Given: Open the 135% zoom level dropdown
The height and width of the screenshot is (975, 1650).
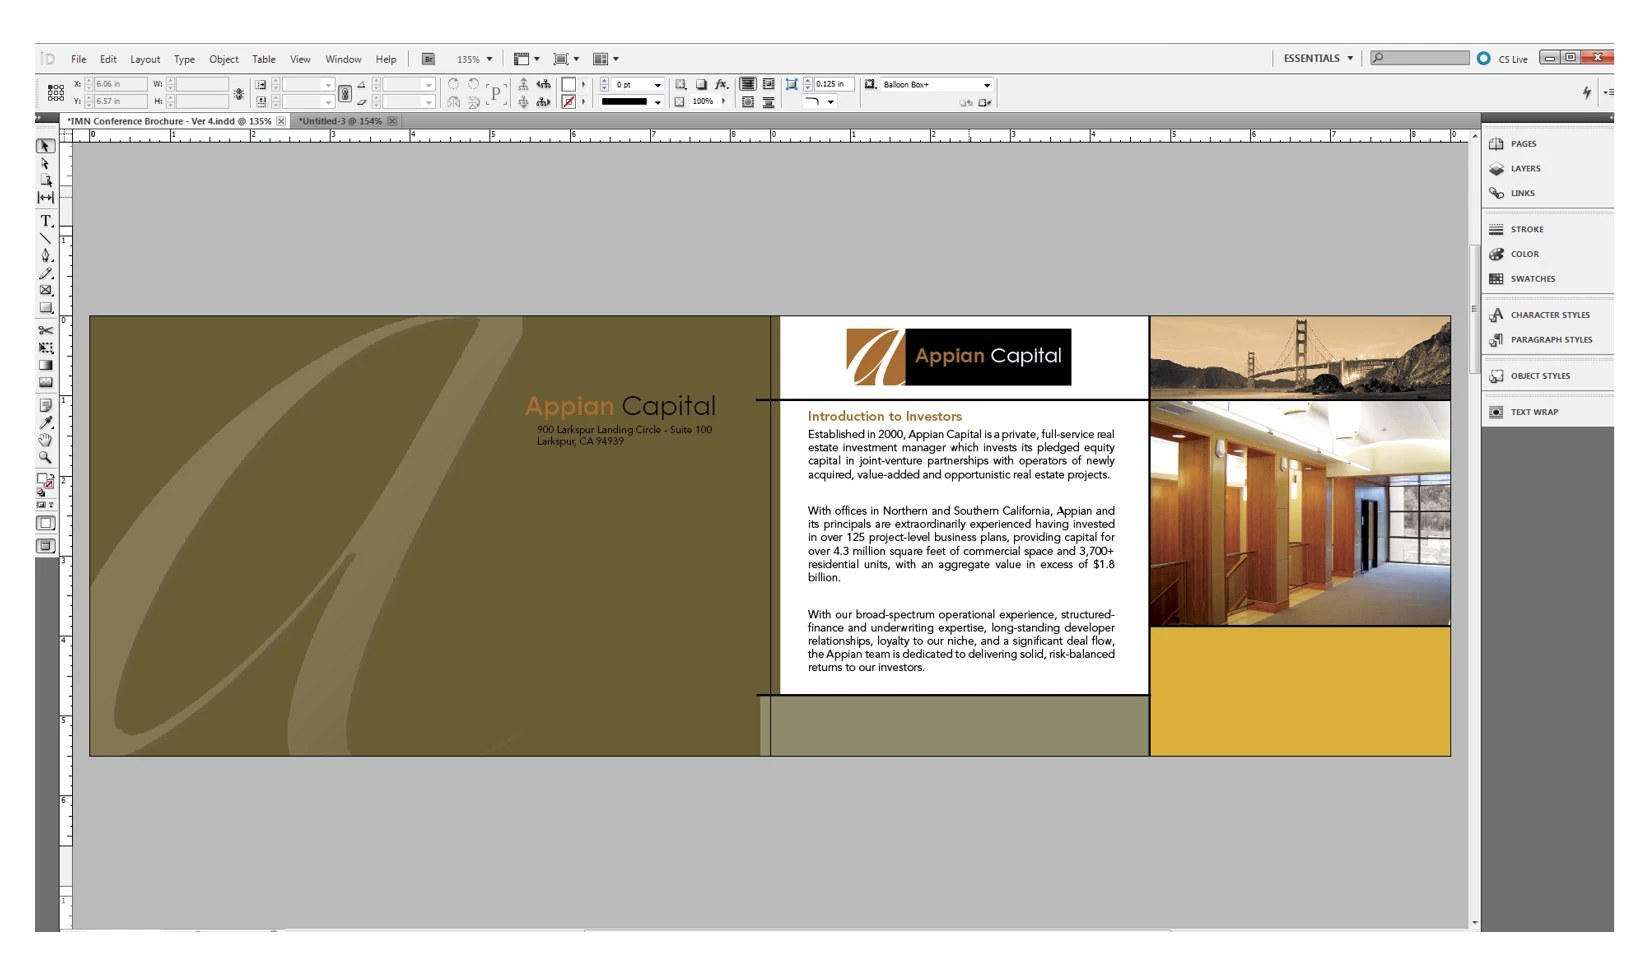Looking at the screenshot, I should (x=489, y=59).
